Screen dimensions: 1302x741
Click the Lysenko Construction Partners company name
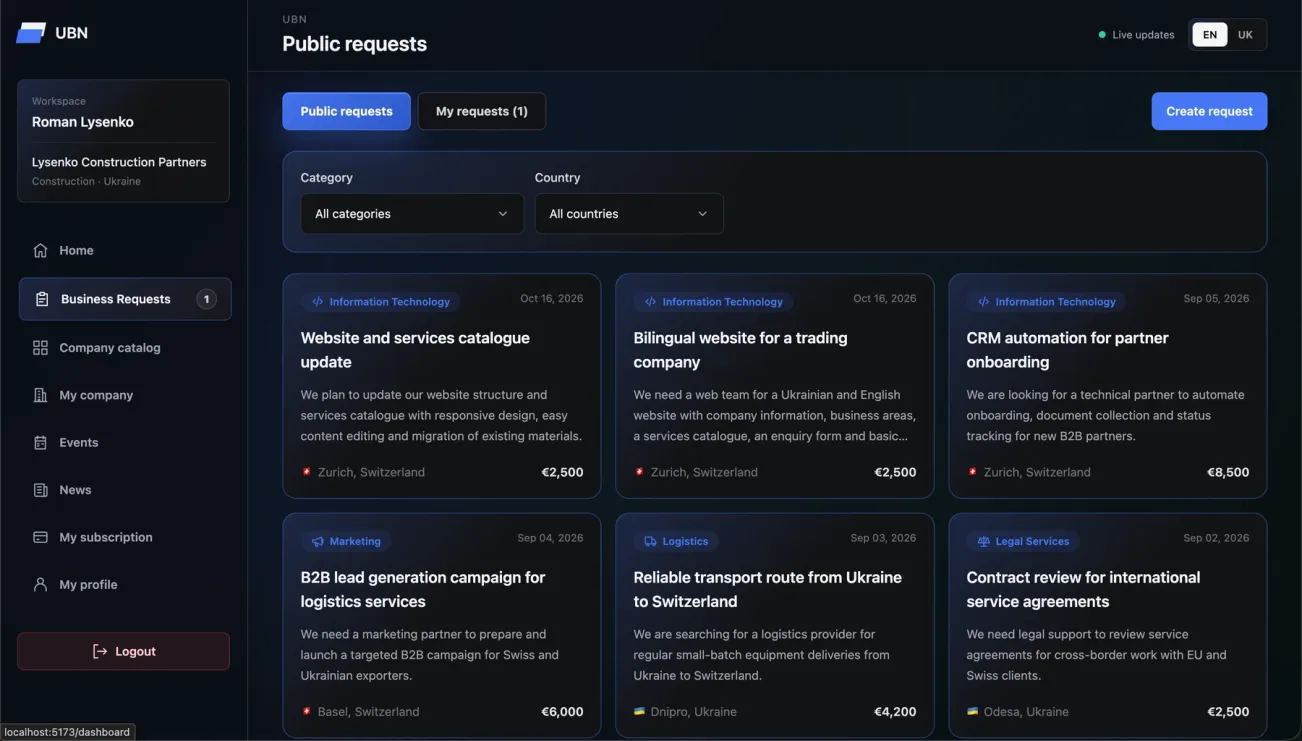click(x=119, y=162)
